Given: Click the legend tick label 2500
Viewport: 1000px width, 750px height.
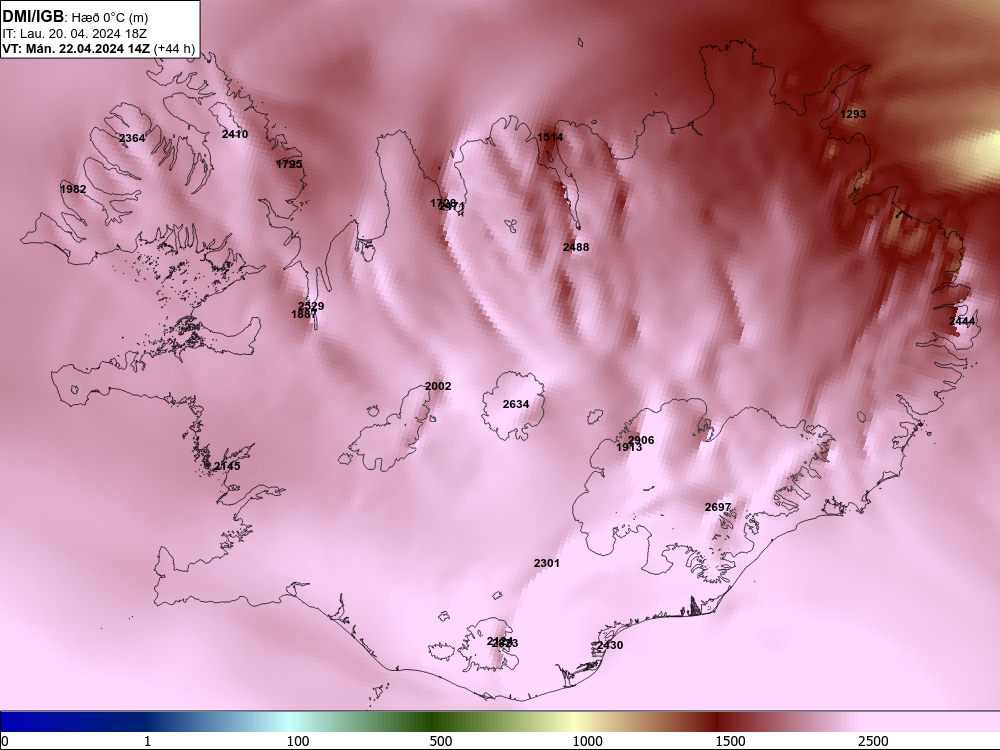Looking at the screenshot, I should click(873, 741).
